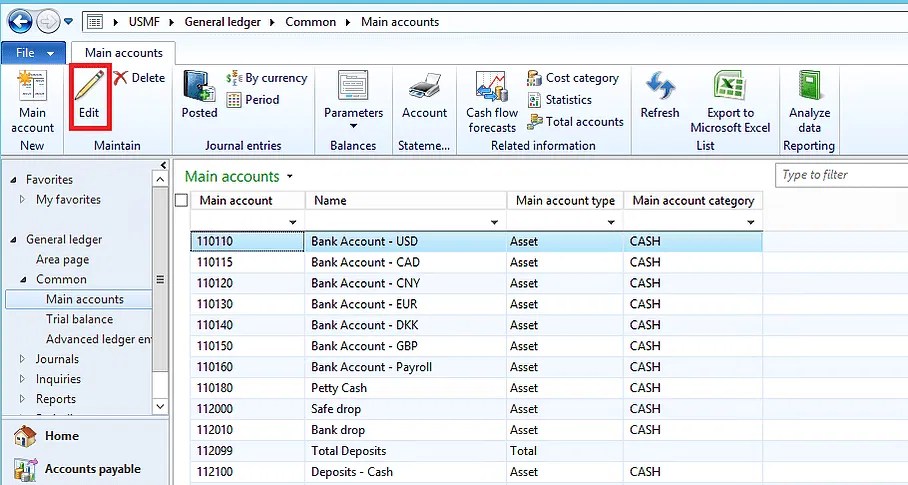Select the Main accounts ribbon tab
The width and height of the screenshot is (908, 485).
coord(123,53)
